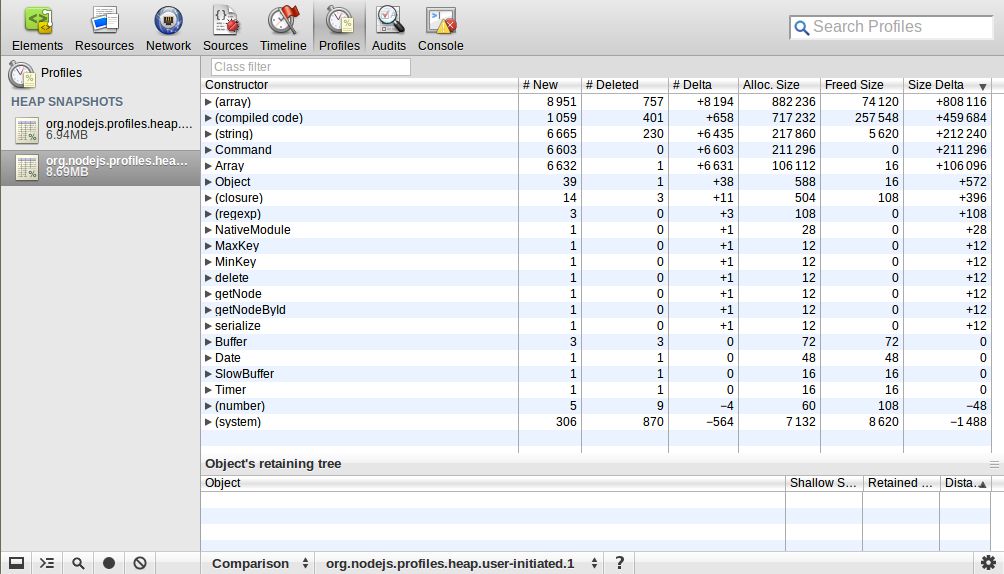Screen dimensions: 1004x574
Task: Select the 8.69MB heap snapshot
Action: pyautogui.click(x=101, y=167)
